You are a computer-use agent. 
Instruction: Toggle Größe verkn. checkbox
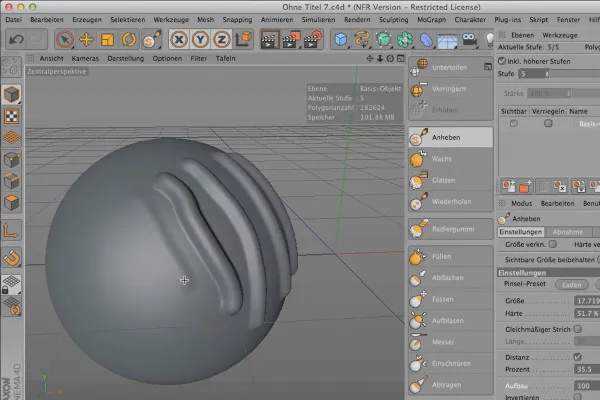[552, 244]
